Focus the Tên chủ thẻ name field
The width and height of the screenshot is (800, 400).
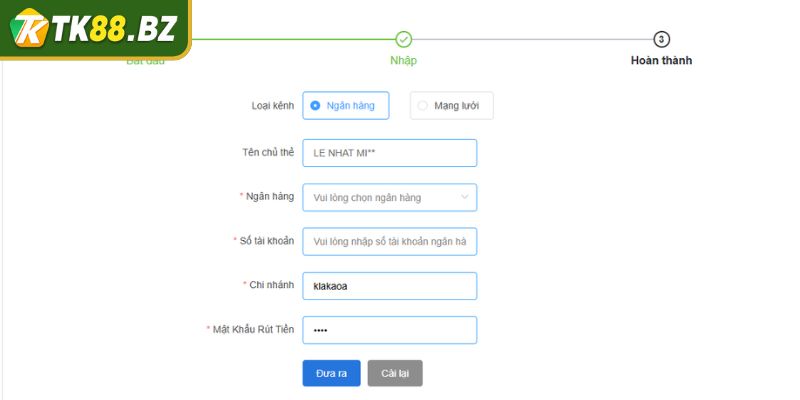click(x=389, y=153)
